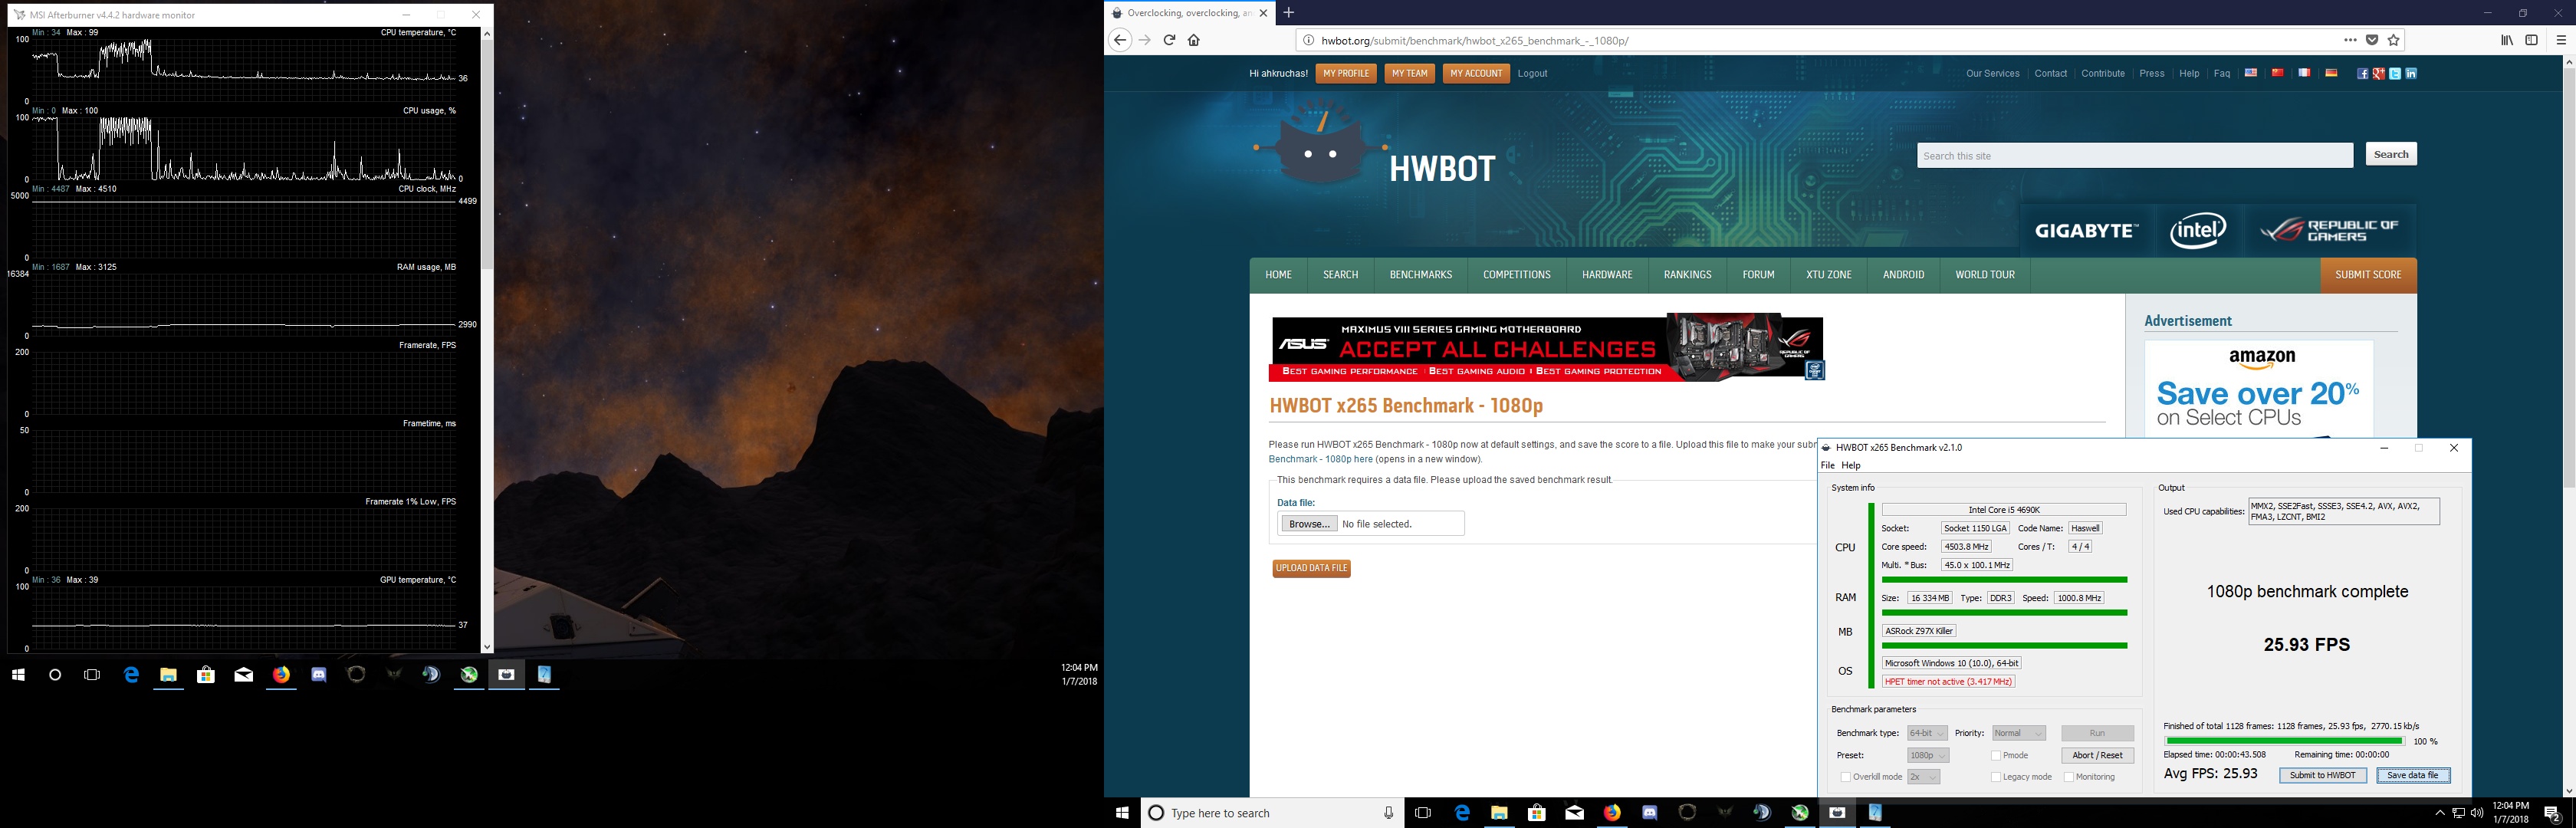Open Microsoft Store from search-box taskbar
The image size is (2576, 828).
pyautogui.click(x=1537, y=813)
